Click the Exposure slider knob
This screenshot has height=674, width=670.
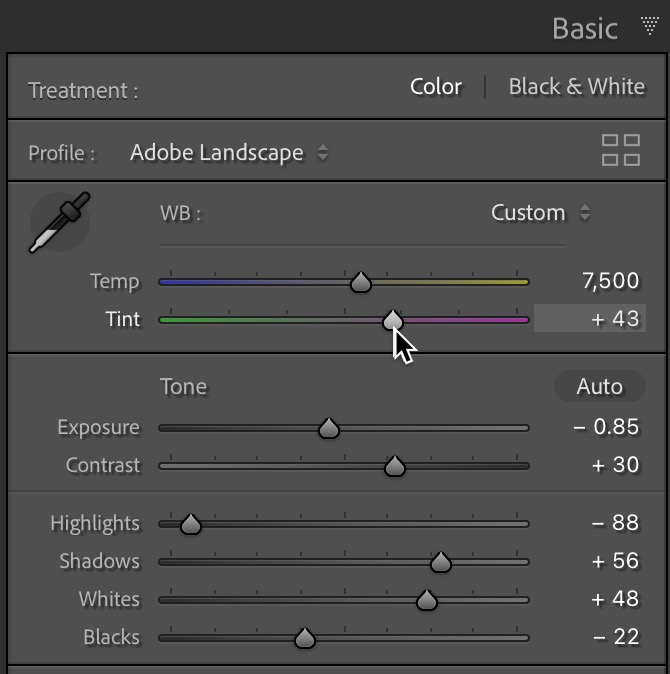click(x=329, y=428)
